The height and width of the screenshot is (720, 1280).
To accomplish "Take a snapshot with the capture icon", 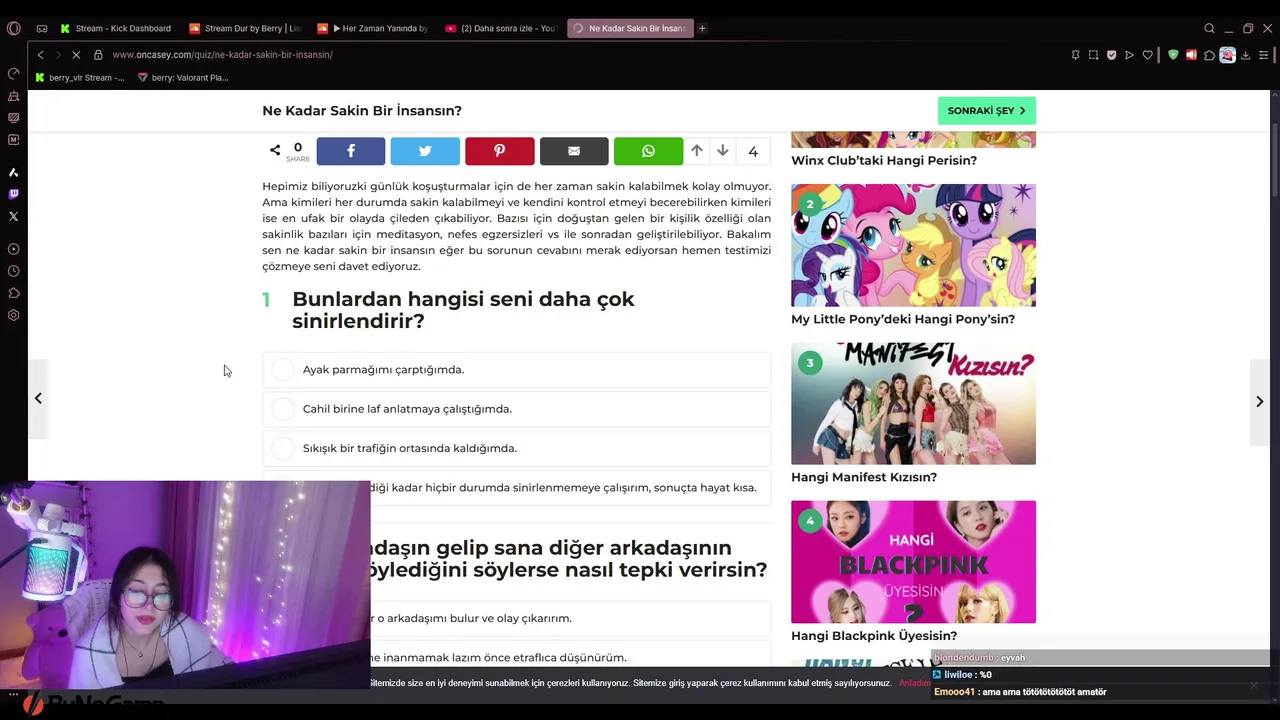I will [1093, 55].
